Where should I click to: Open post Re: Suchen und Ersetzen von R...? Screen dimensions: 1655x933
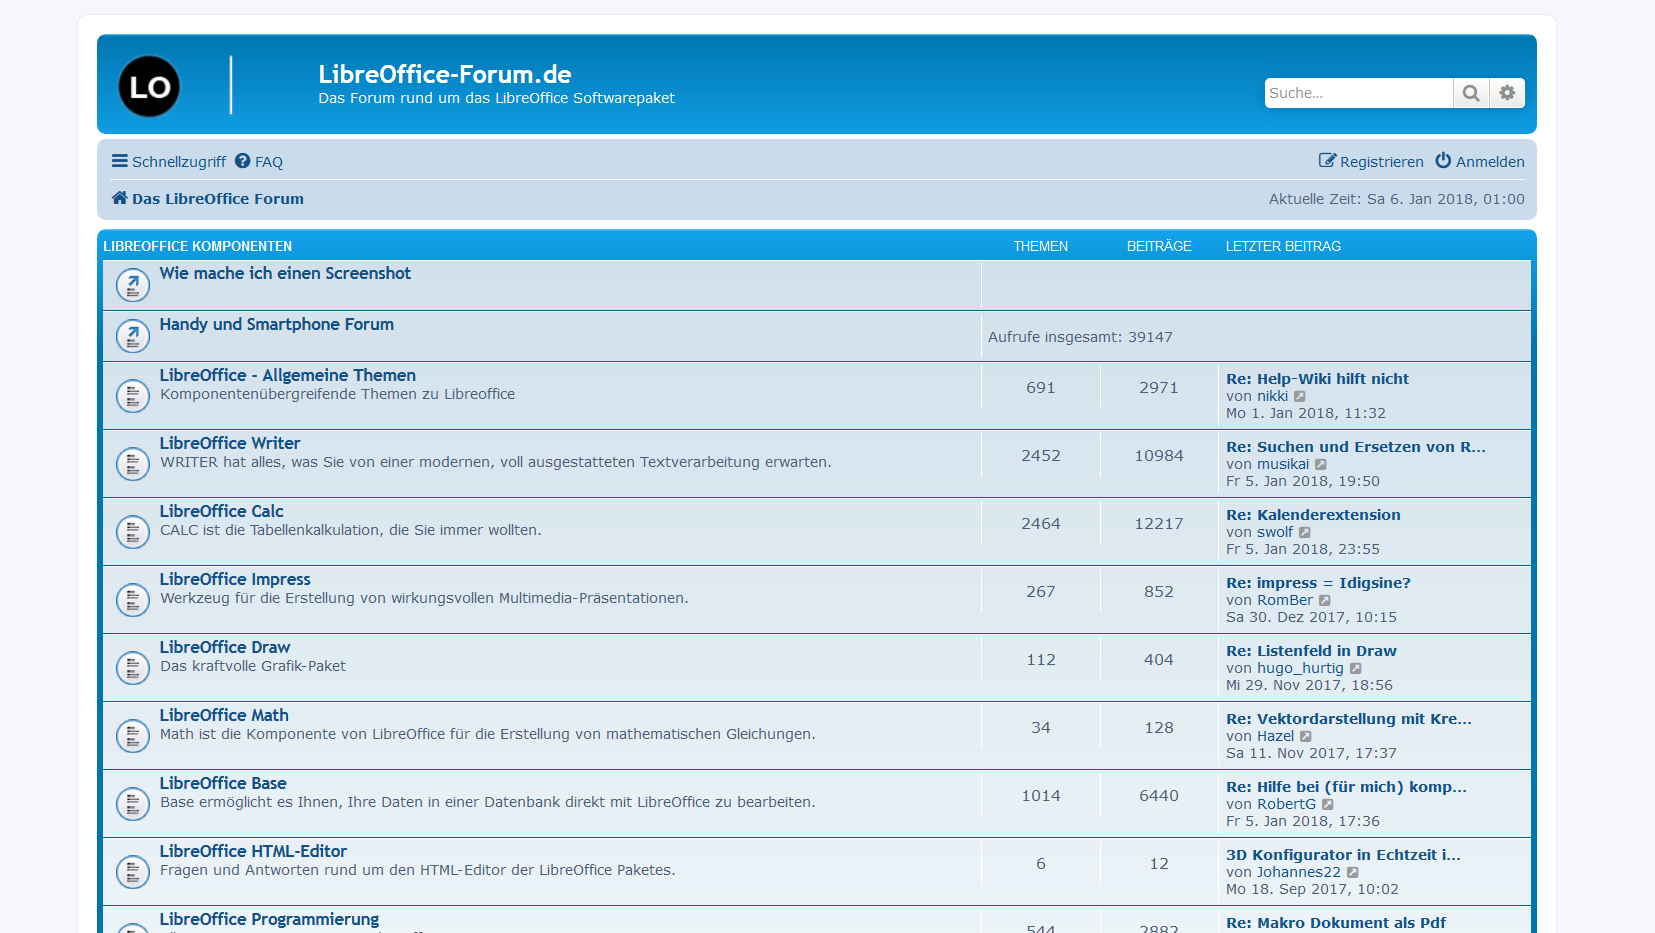pos(1356,447)
